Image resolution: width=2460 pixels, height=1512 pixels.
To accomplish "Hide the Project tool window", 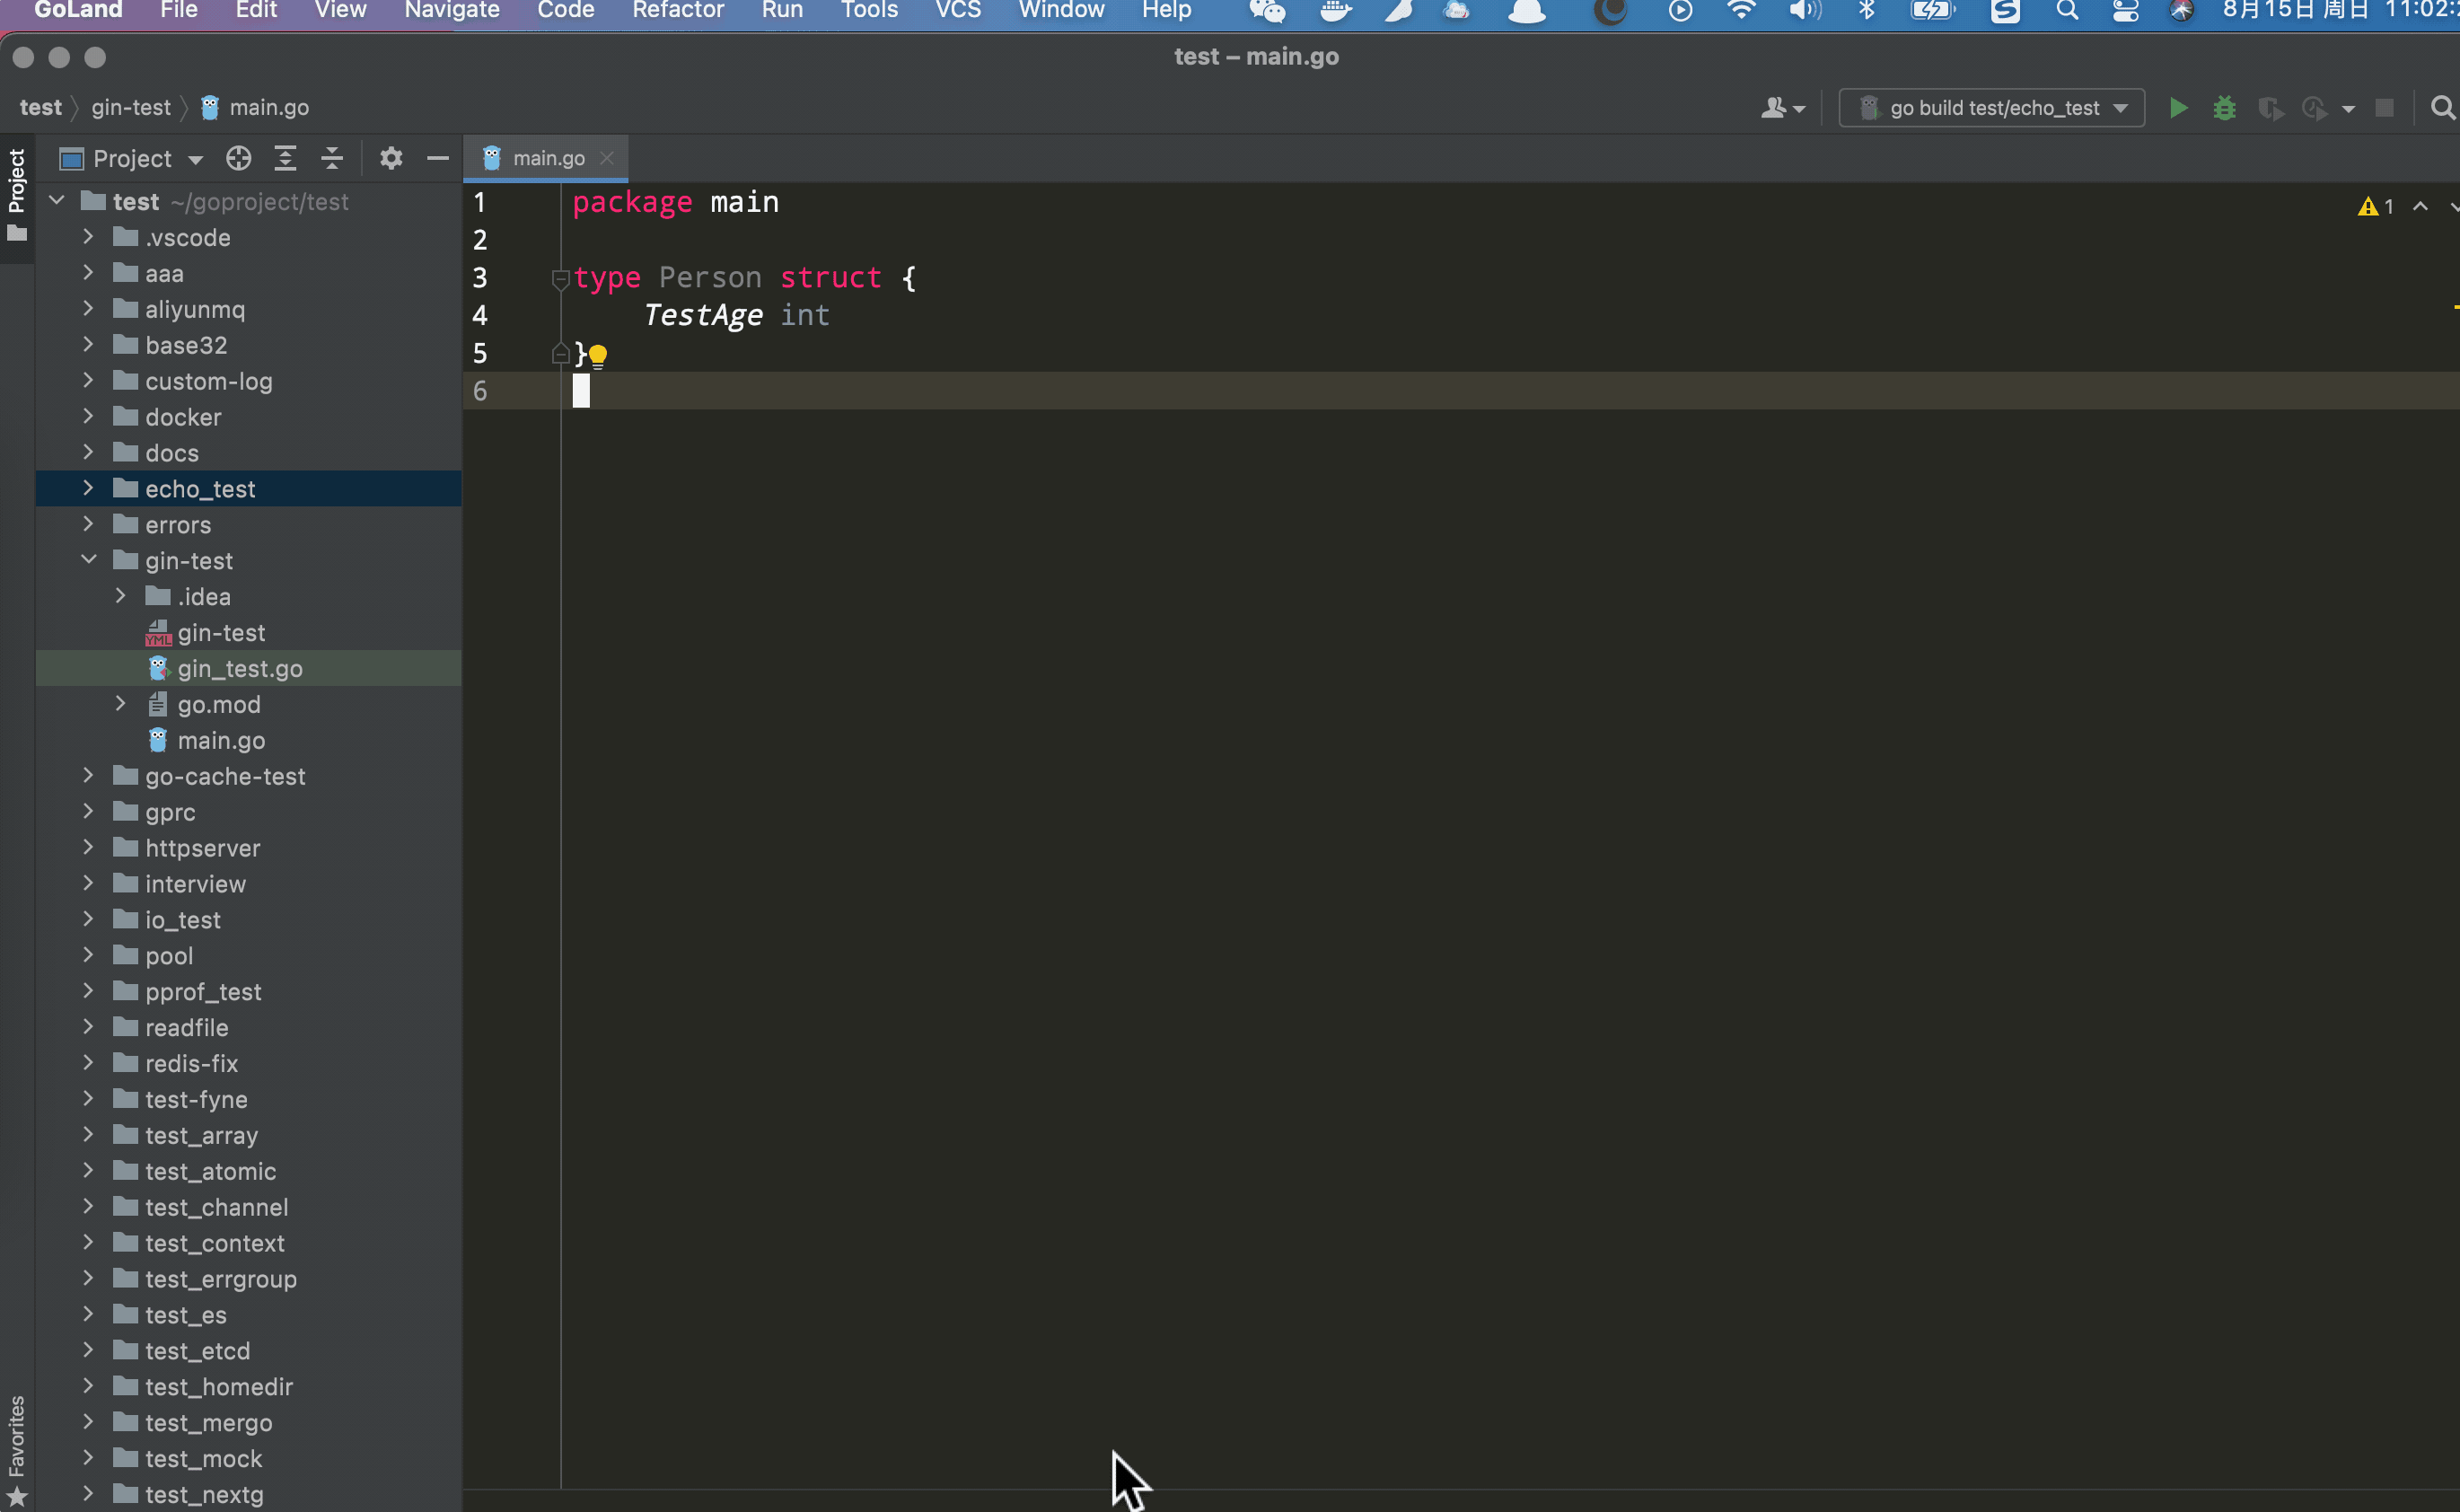I will point(437,158).
